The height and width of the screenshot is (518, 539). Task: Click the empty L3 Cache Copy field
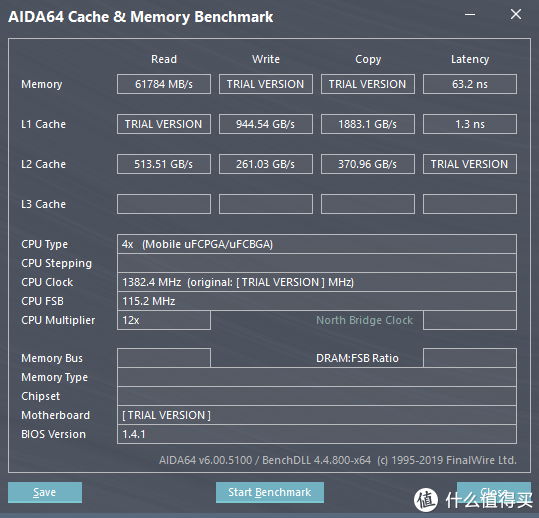368,204
